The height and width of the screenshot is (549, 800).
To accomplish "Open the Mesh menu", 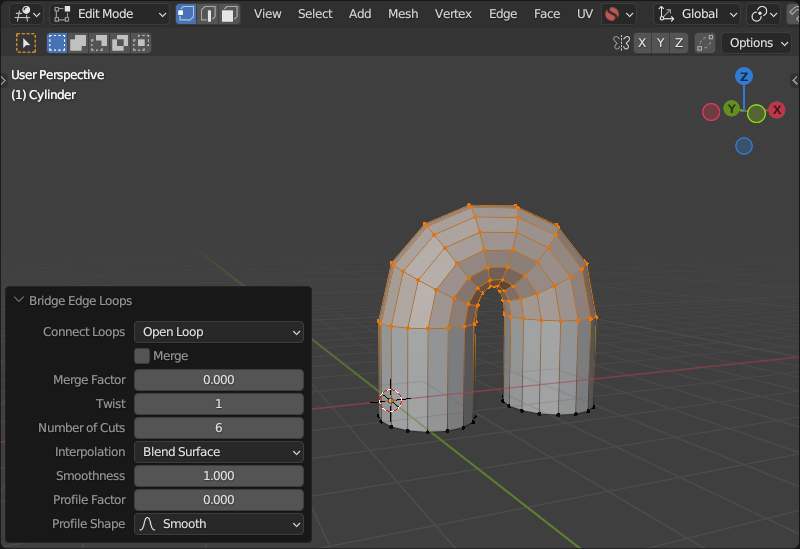I will point(403,14).
